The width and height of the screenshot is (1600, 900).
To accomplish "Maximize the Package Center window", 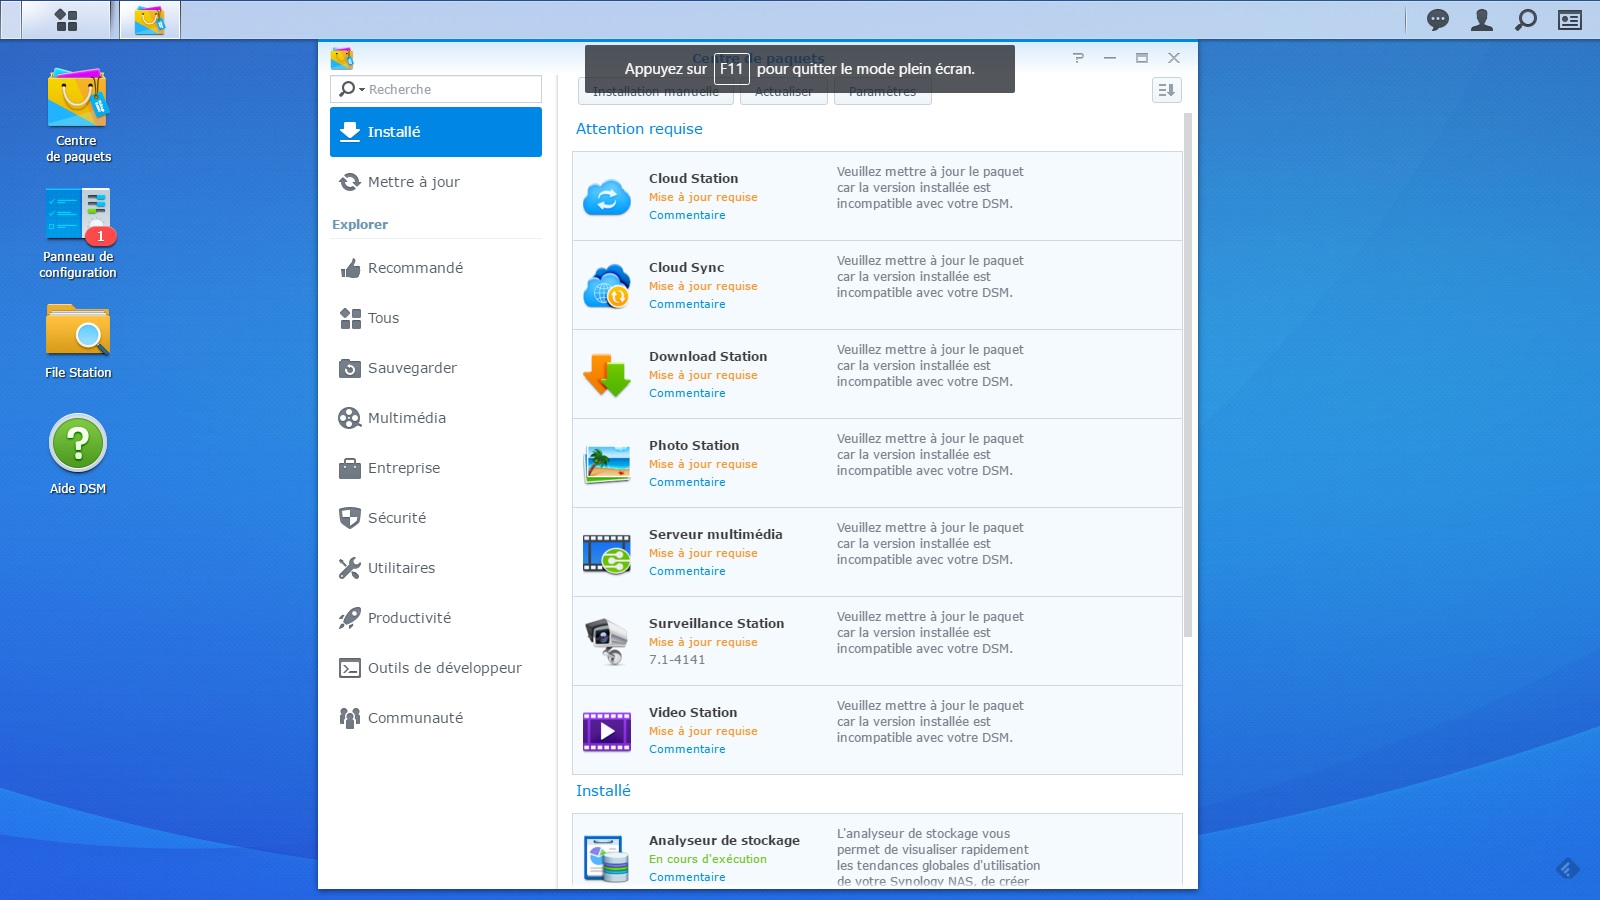I will point(1142,58).
